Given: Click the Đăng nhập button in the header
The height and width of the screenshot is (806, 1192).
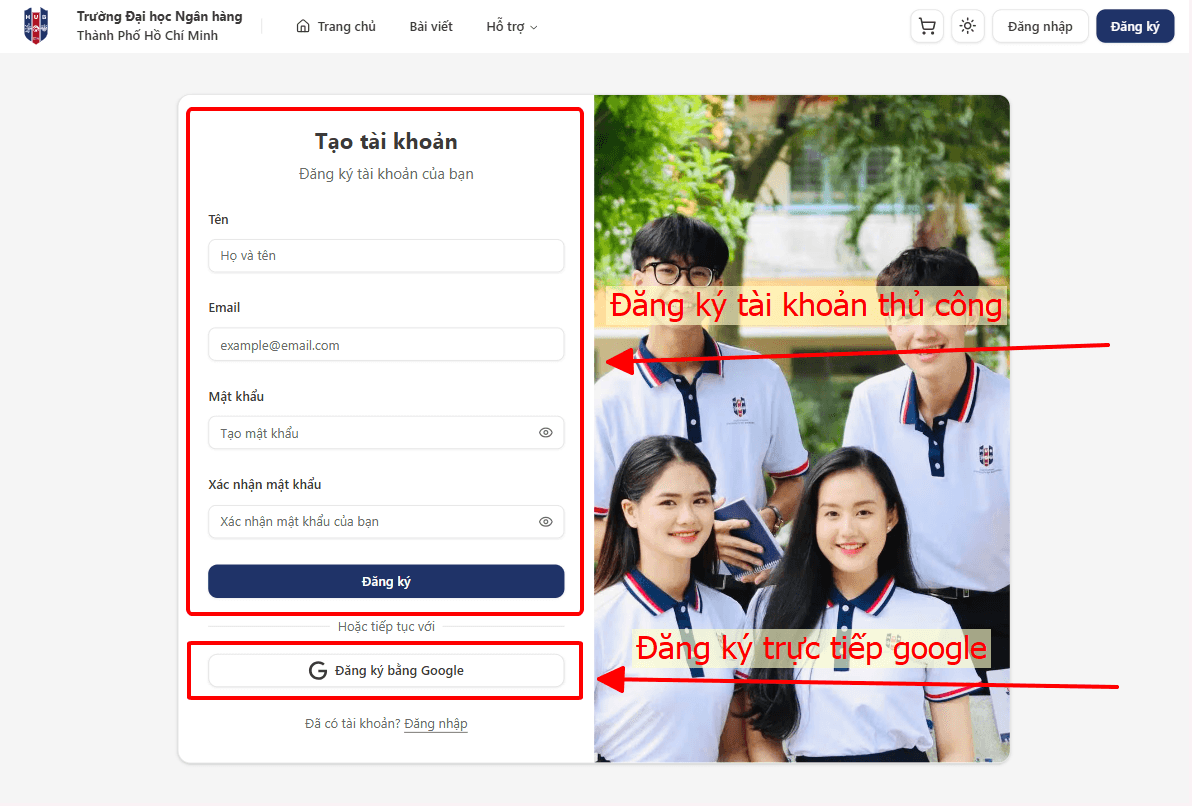Looking at the screenshot, I should [1040, 26].
